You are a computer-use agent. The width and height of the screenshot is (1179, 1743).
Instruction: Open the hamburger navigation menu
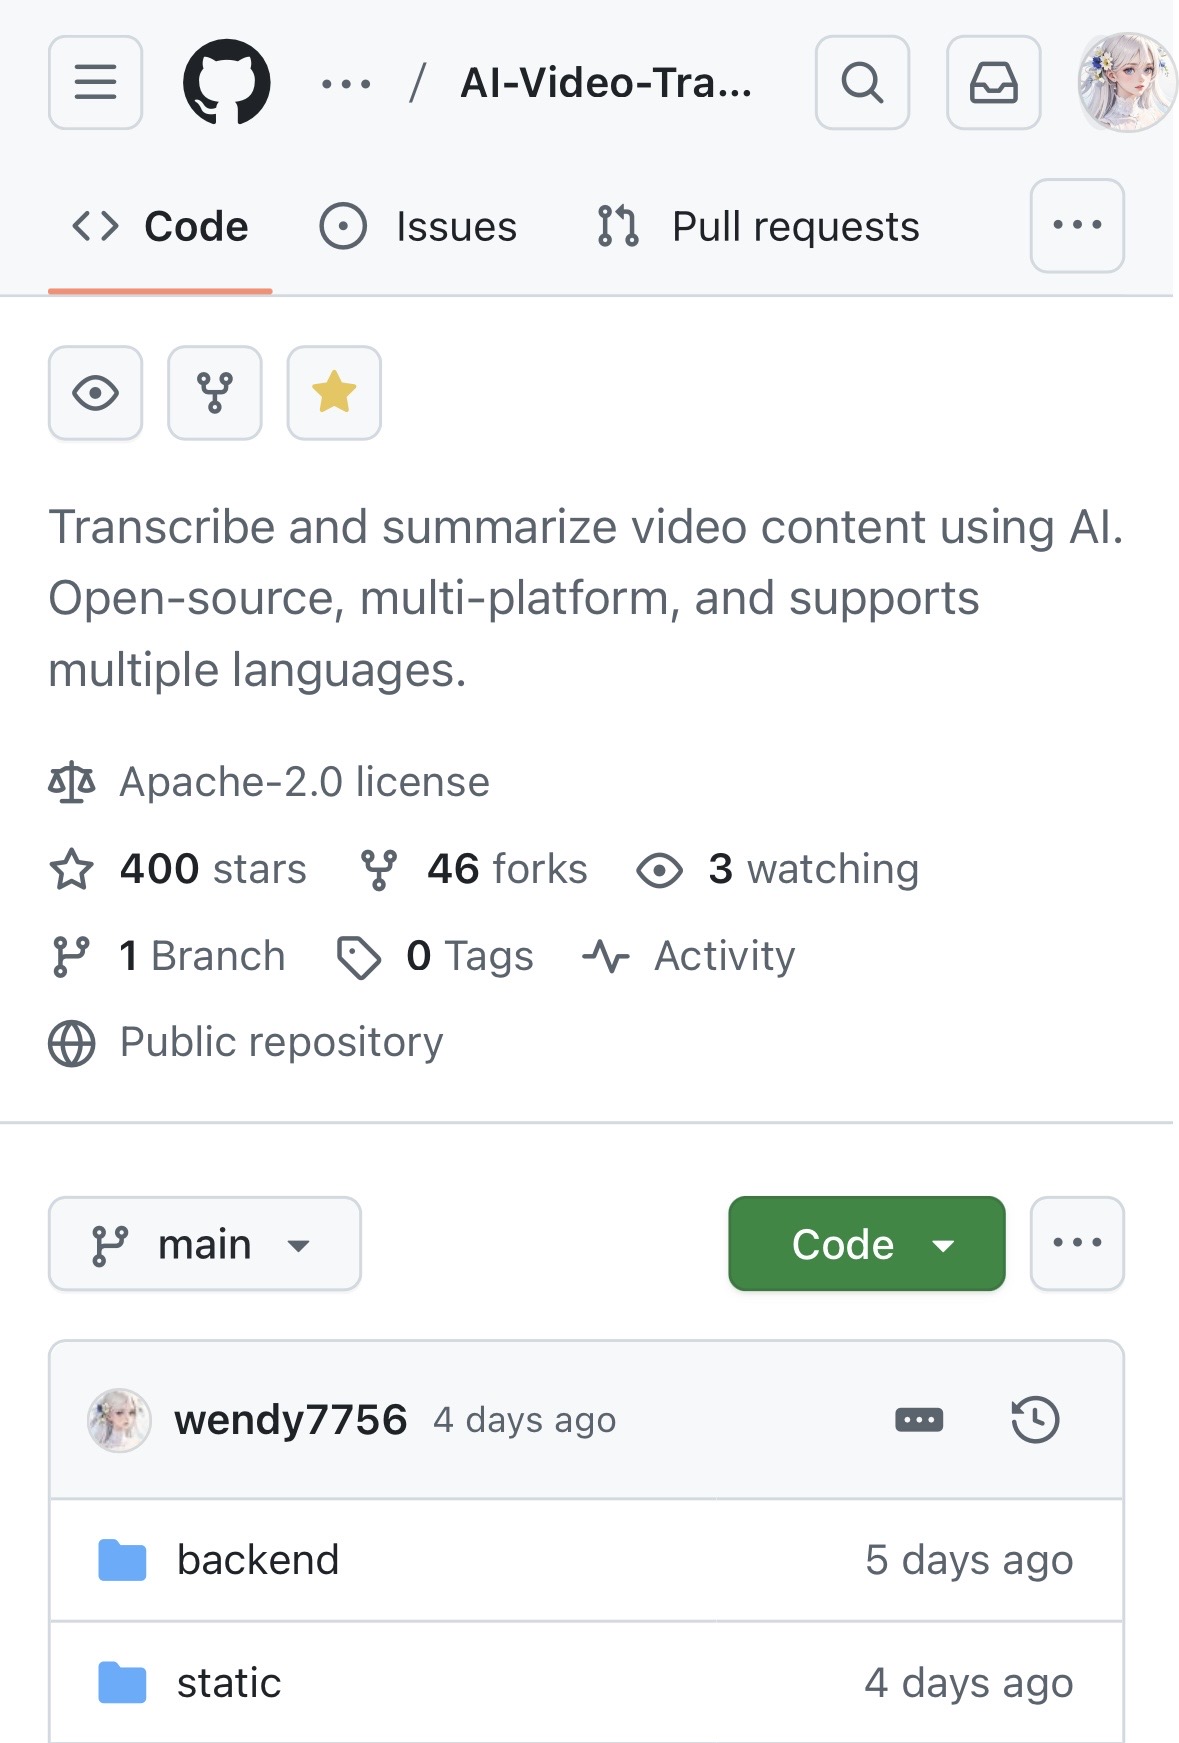(x=95, y=83)
